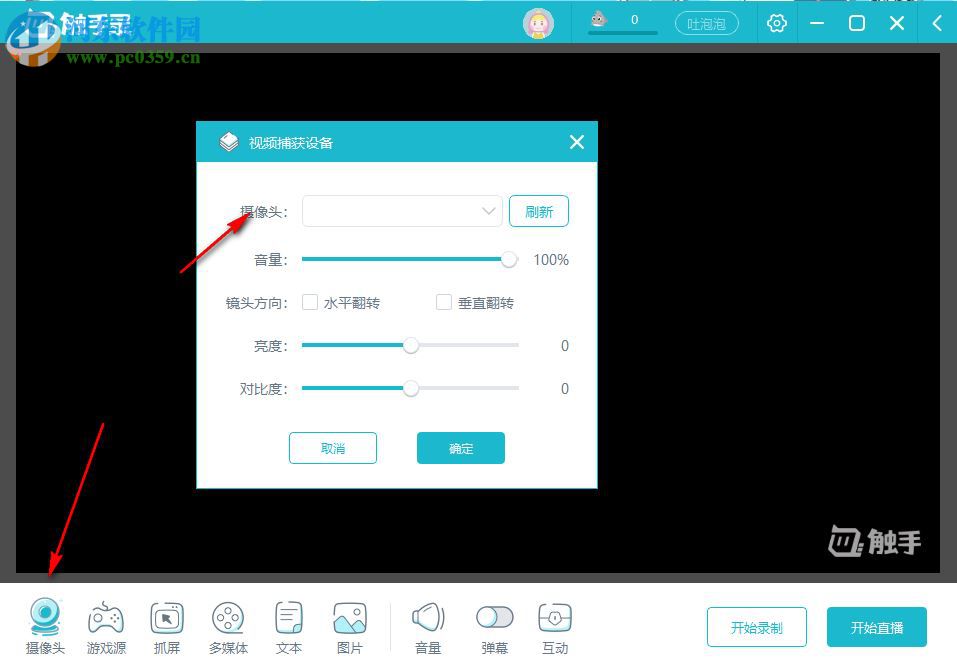Select the 抓屏 screen capture tool

coord(167,626)
